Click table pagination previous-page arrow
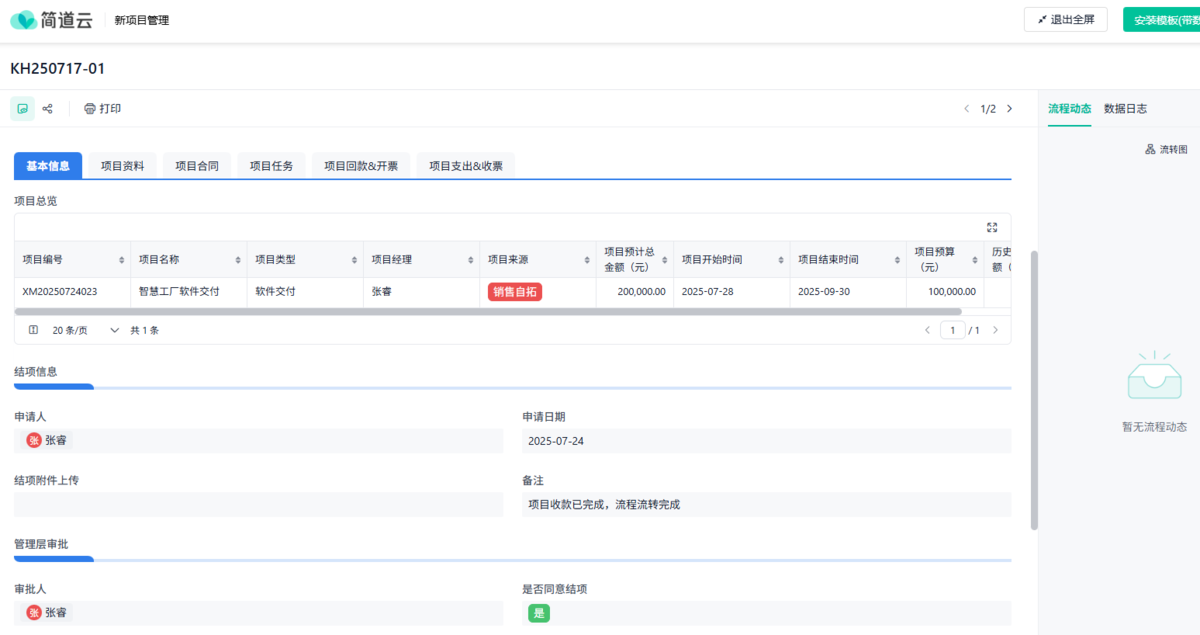1200x635 pixels. (x=927, y=330)
